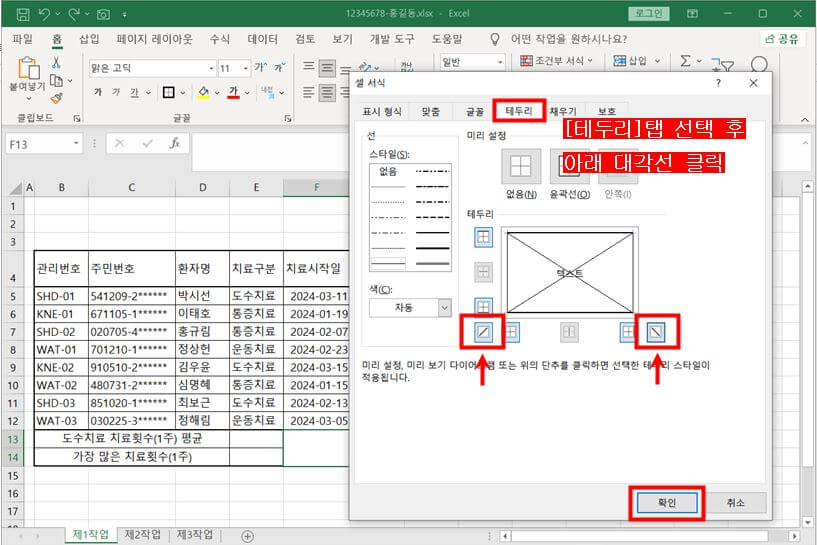Click the 공유 share button
Image resolution: width=817 pixels, height=545 pixels.
click(782, 39)
